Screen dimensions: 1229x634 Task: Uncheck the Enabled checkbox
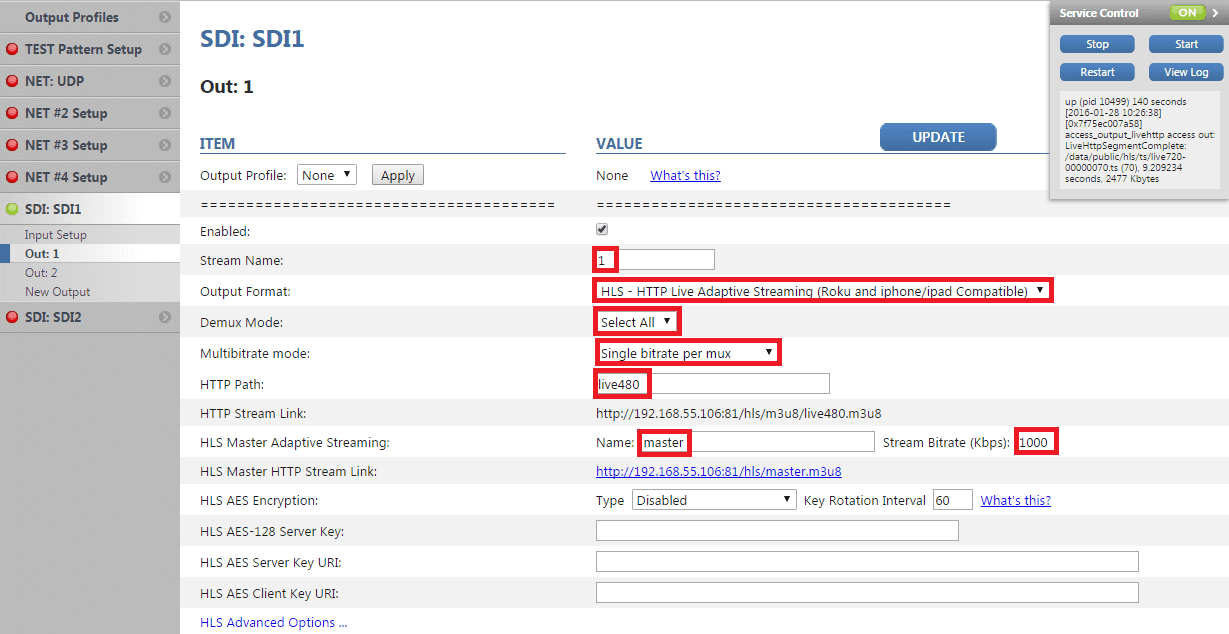[602, 229]
